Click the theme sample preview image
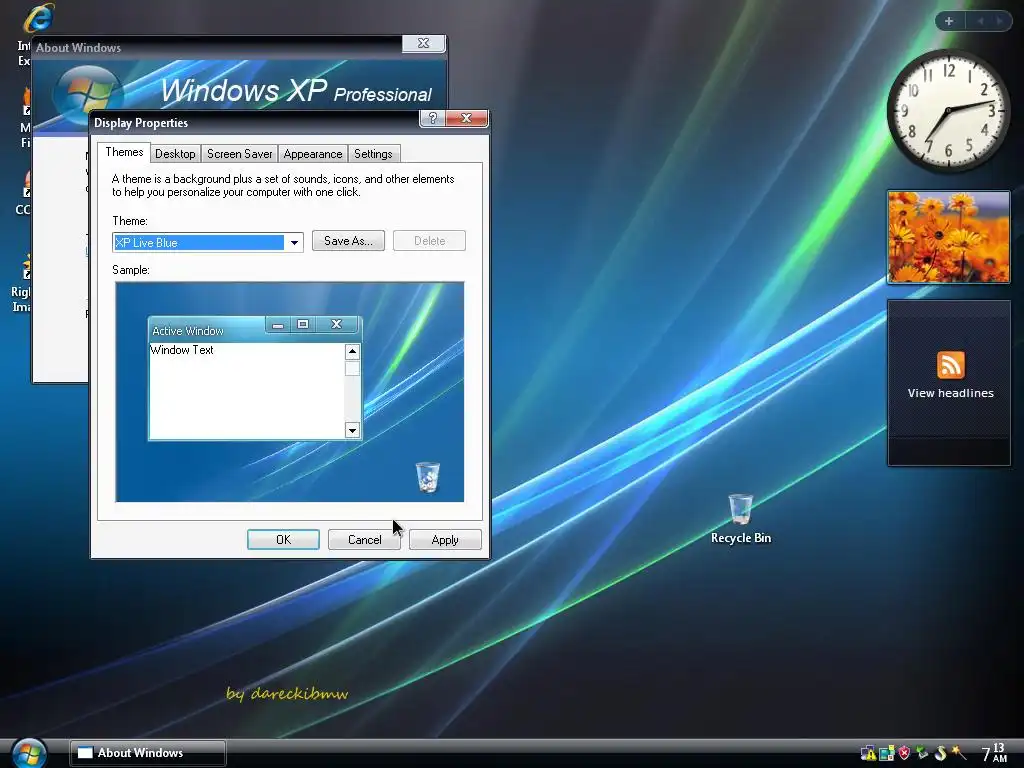The height and width of the screenshot is (768, 1024). 289,392
